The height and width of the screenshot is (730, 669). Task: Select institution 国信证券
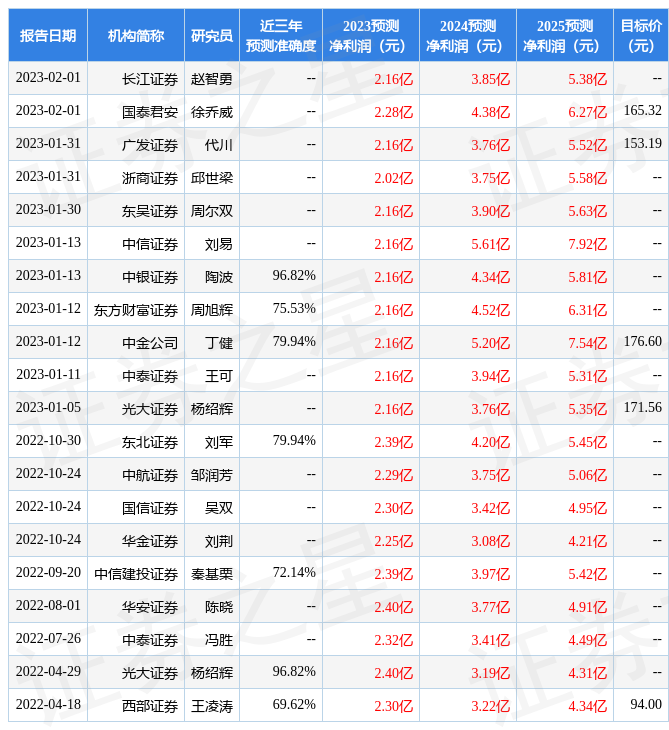(150, 509)
